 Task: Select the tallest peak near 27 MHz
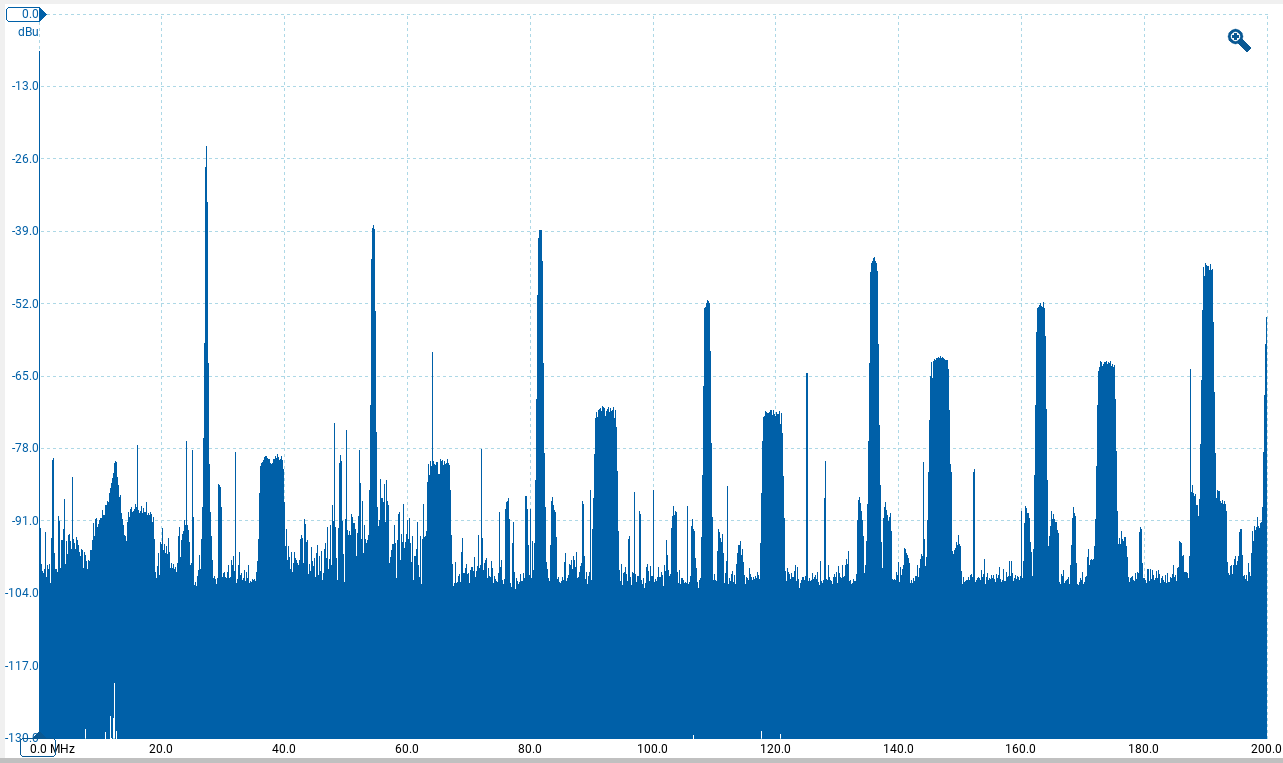(206, 150)
